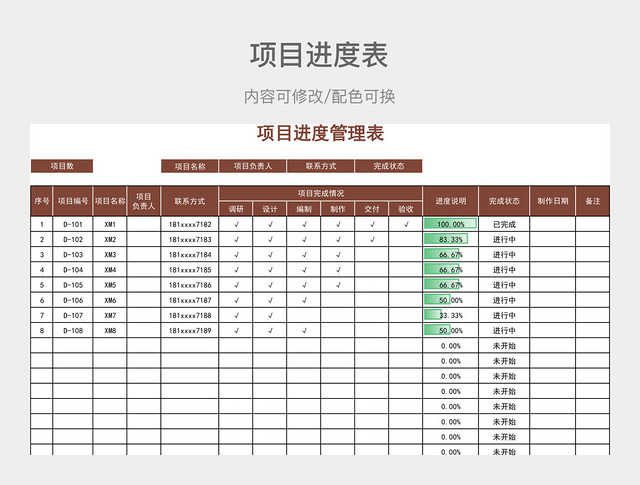Click the 33.33% progress bar
The height and width of the screenshot is (485, 640).
point(433,315)
